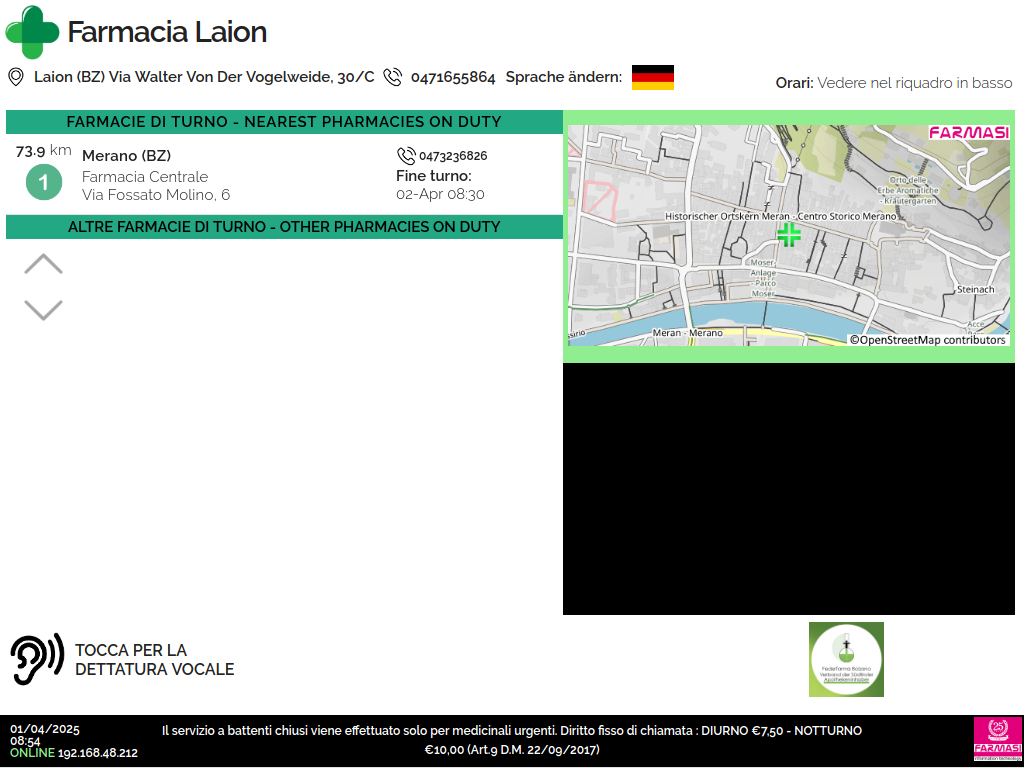Screen dimensions: 1024x768
Task: Switch language using the German flag
Action: (x=652, y=77)
